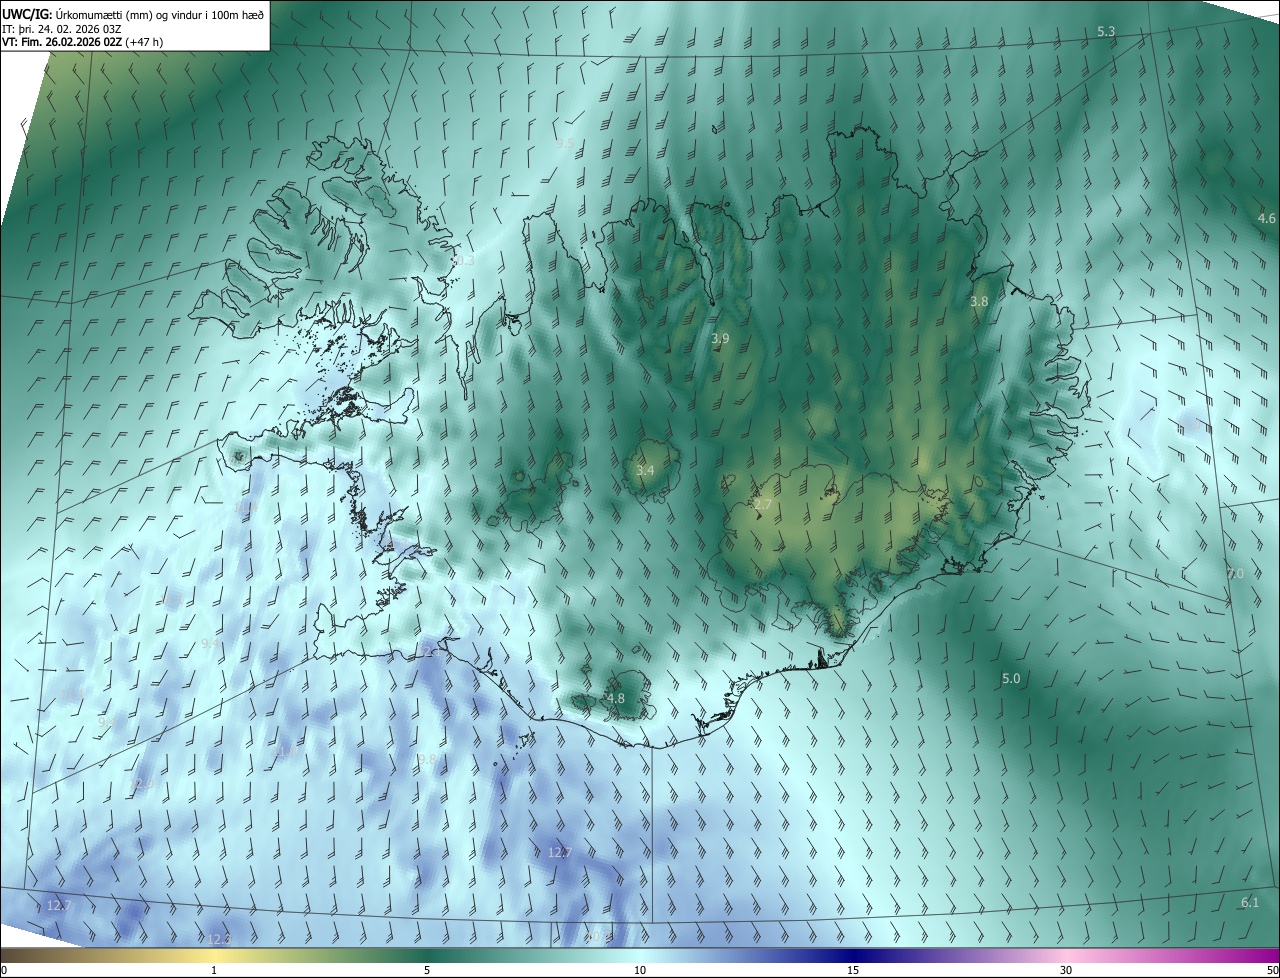The height and width of the screenshot is (978, 1280).
Task: Click the map value label '4.6'
Action: (x=1267, y=218)
